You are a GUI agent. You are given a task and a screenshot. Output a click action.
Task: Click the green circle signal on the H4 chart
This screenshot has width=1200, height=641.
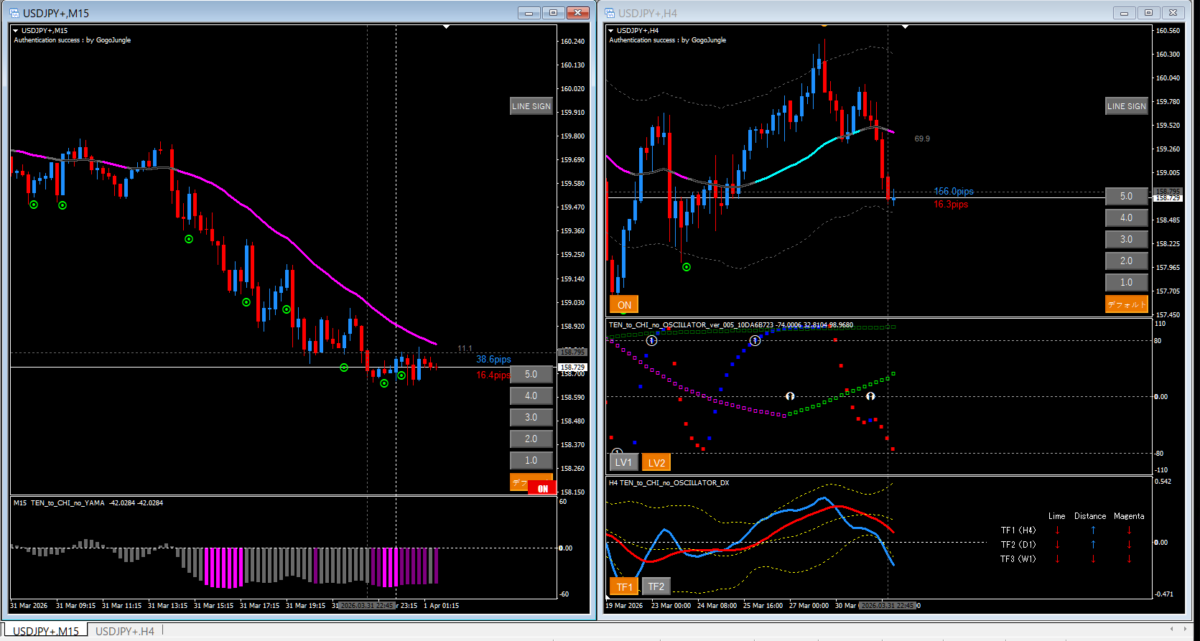coord(687,267)
